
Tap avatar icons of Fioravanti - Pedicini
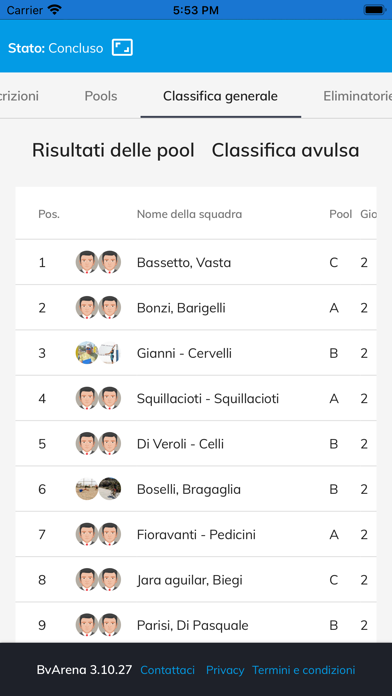pos(98,534)
